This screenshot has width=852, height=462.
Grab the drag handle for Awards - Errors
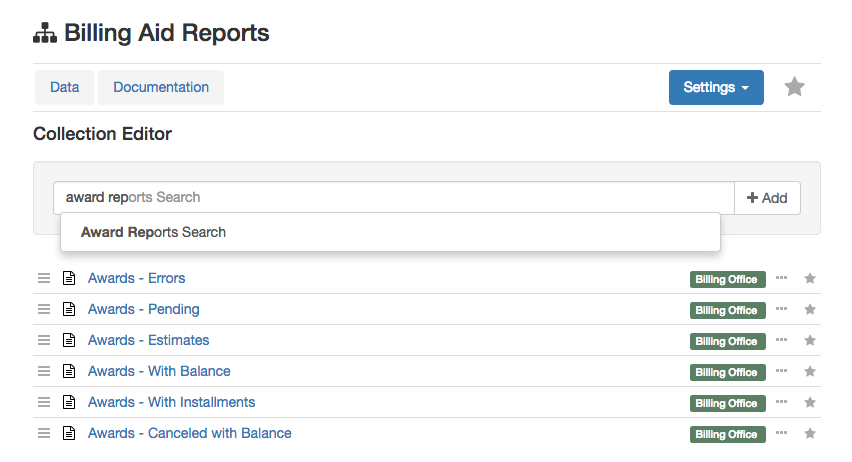click(44, 278)
